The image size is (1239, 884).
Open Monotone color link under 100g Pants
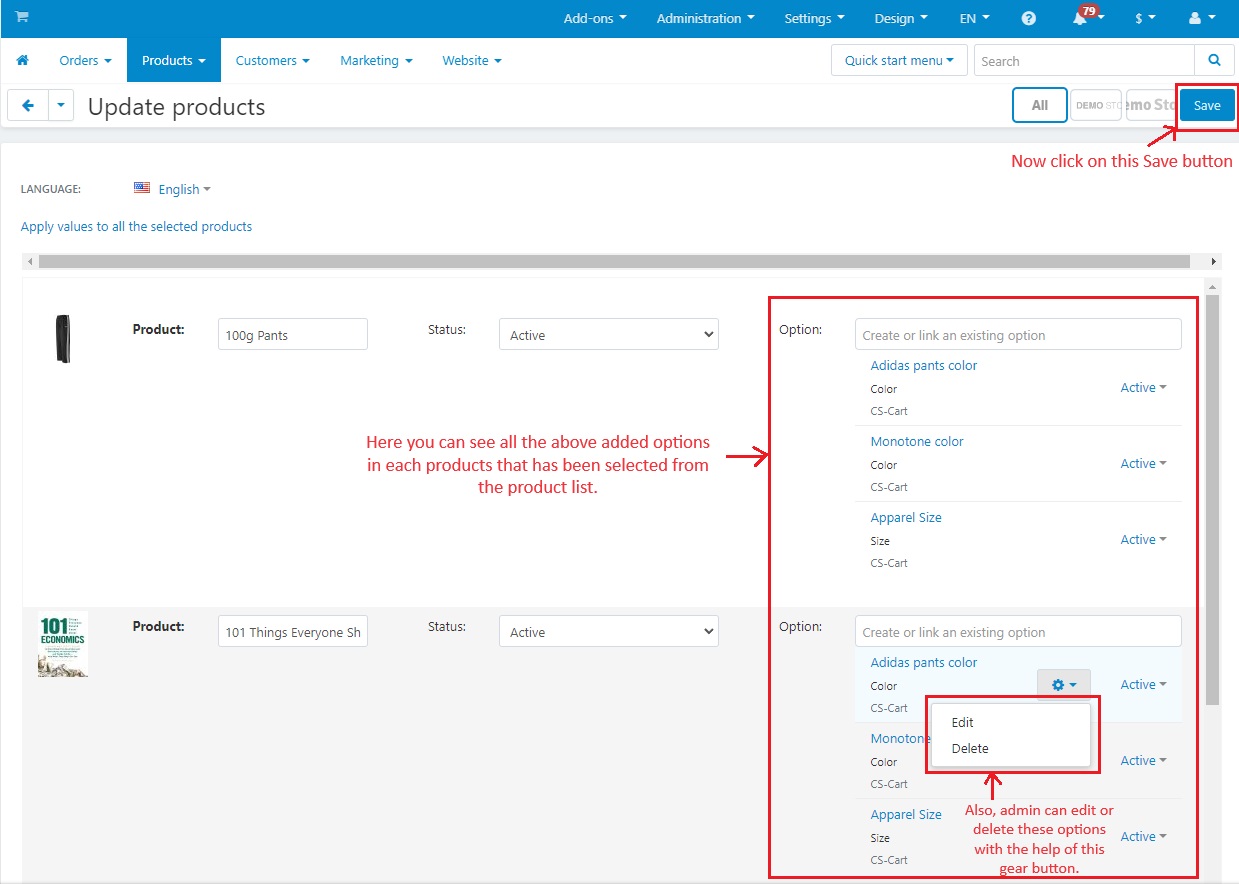coord(917,441)
